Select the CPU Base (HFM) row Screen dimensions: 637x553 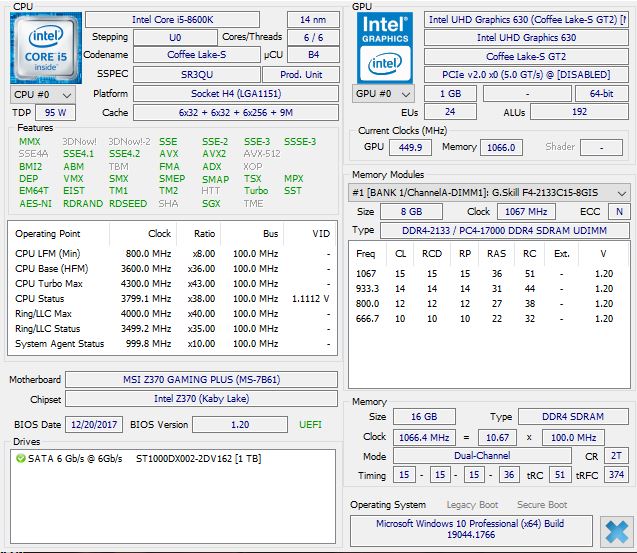point(172,269)
